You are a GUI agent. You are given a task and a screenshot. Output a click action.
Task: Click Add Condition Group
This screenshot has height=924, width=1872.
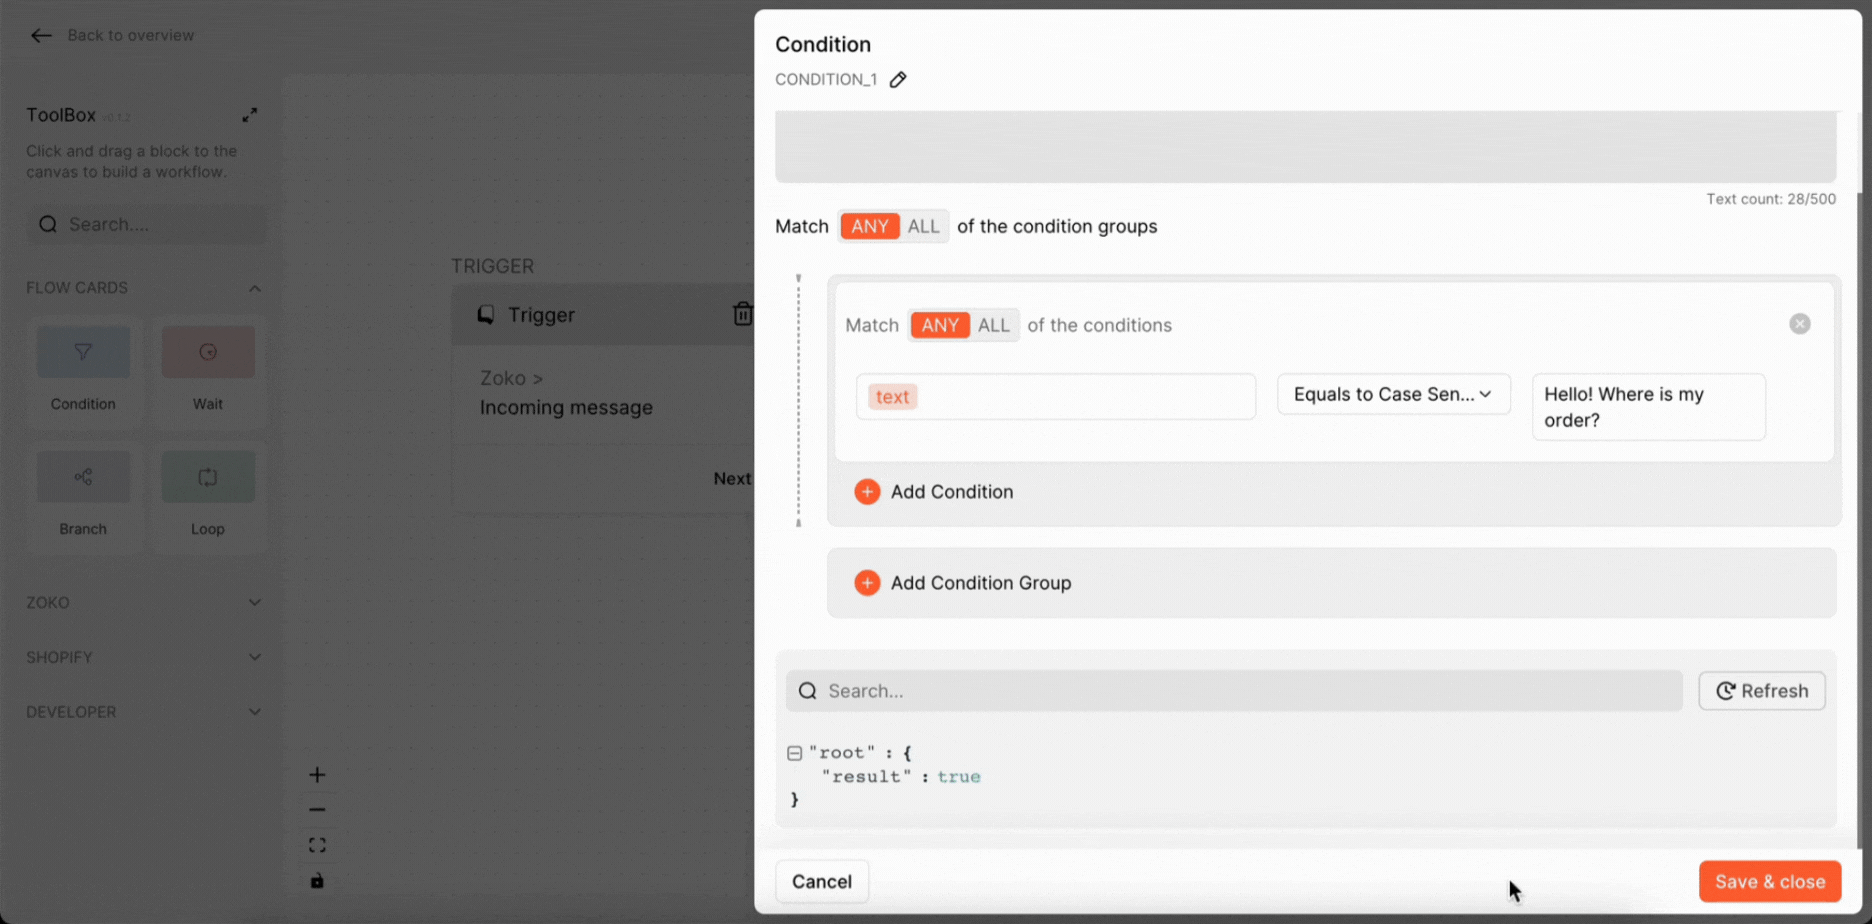963,583
